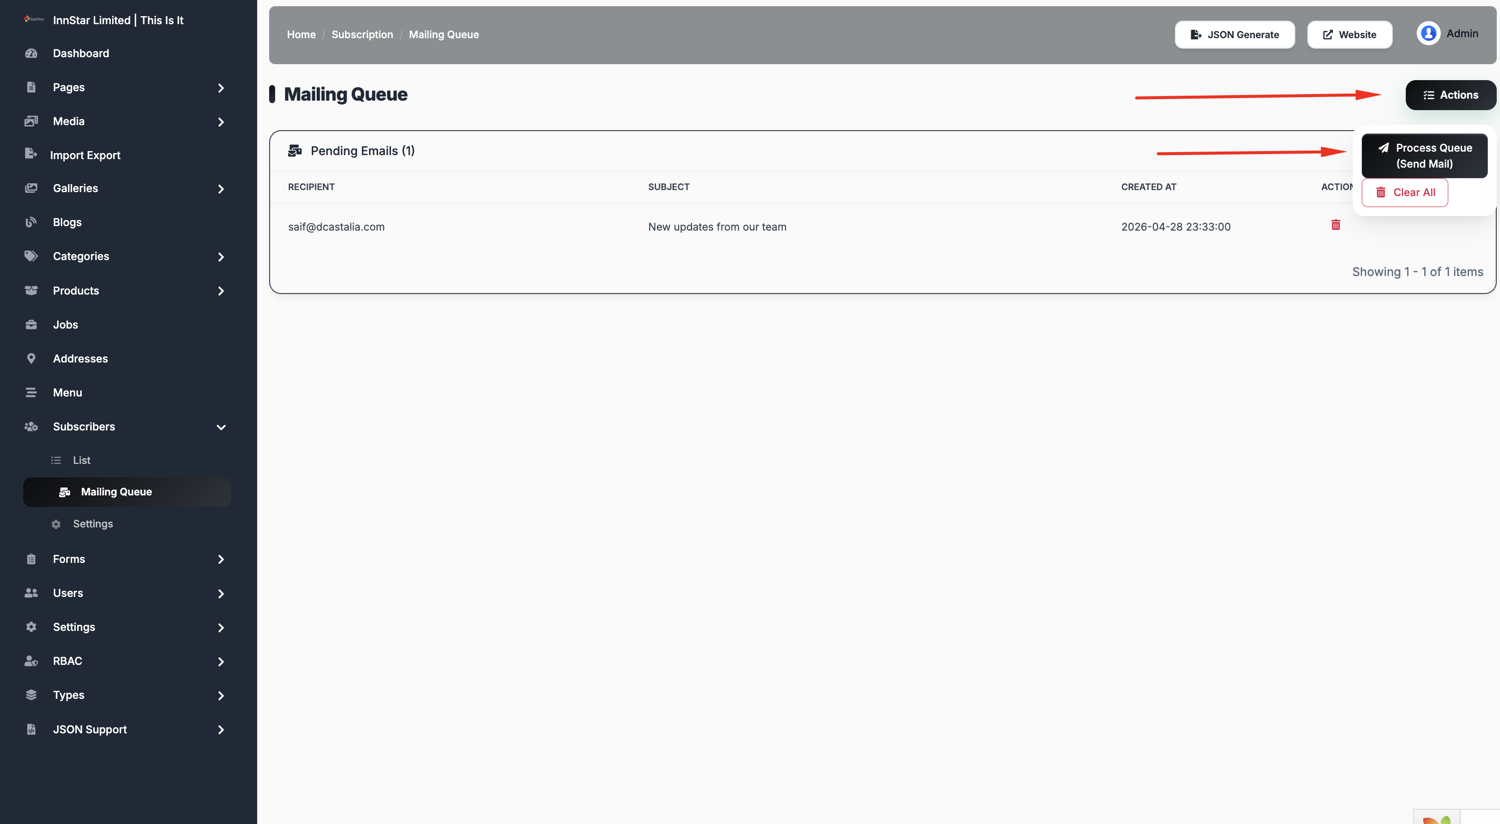Open the Website link button
Viewport: 1500px width, 824px height.
[1349, 35]
